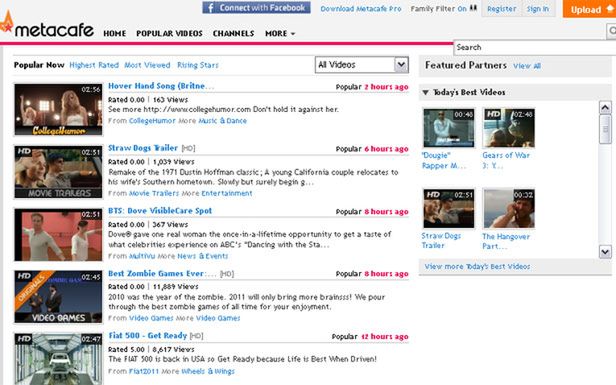The width and height of the screenshot is (616, 385).
Task: Click the Metacafe logo
Action: [x=47, y=25]
